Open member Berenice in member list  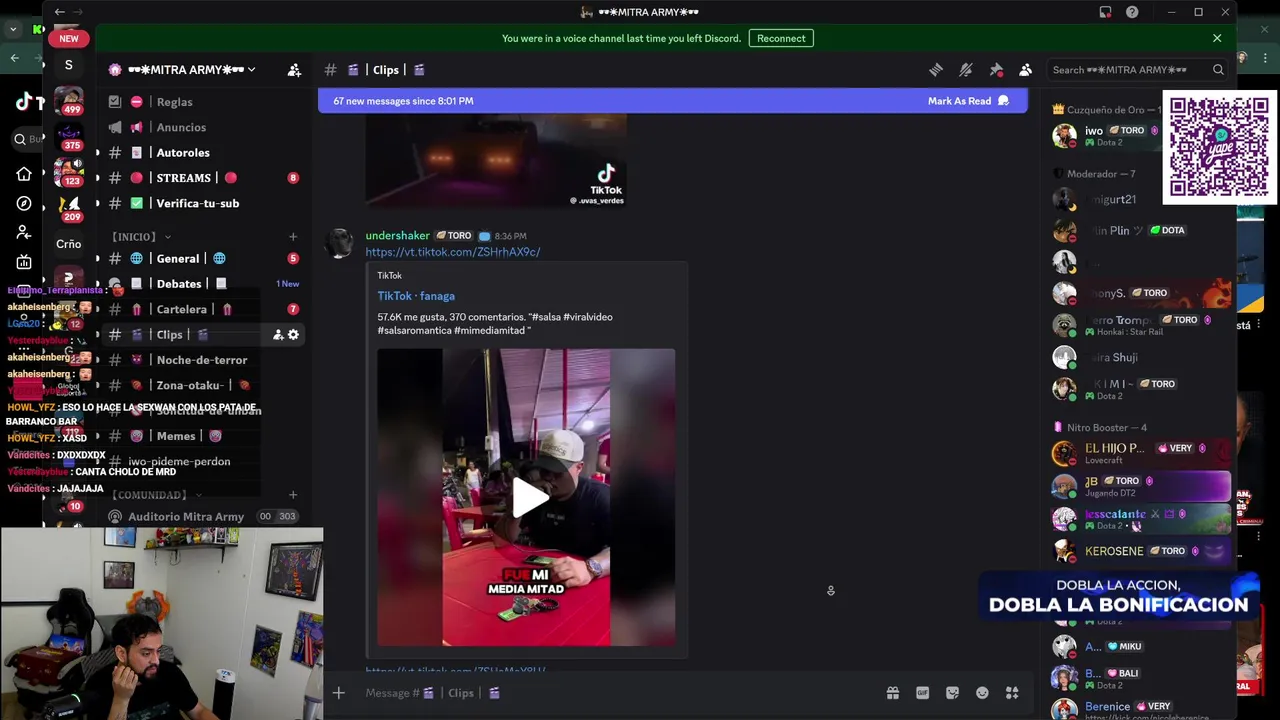[x=1140, y=710]
